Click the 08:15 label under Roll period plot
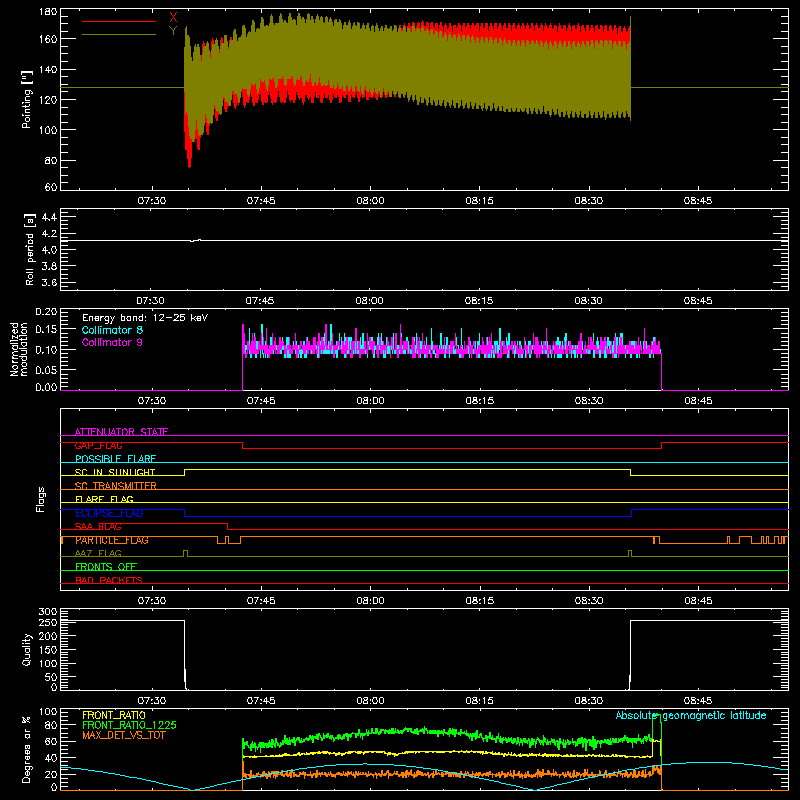 point(479,301)
